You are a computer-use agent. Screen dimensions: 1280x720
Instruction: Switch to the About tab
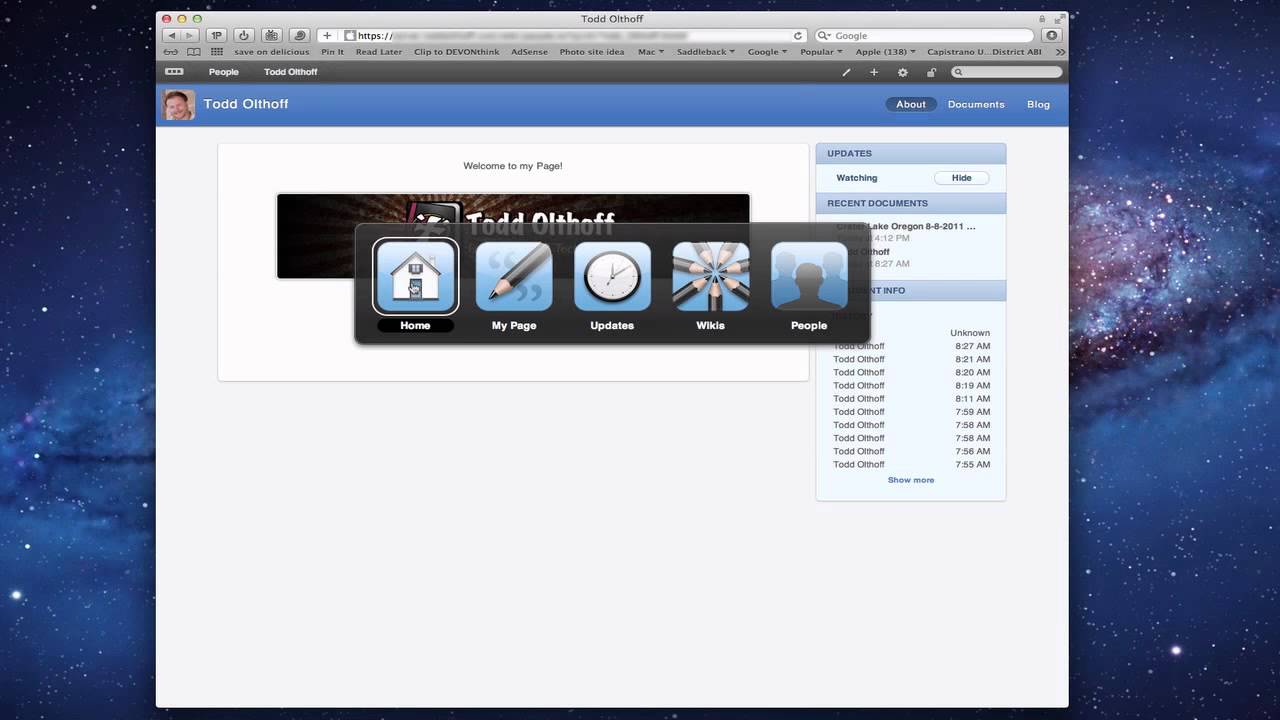pos(911,104)
